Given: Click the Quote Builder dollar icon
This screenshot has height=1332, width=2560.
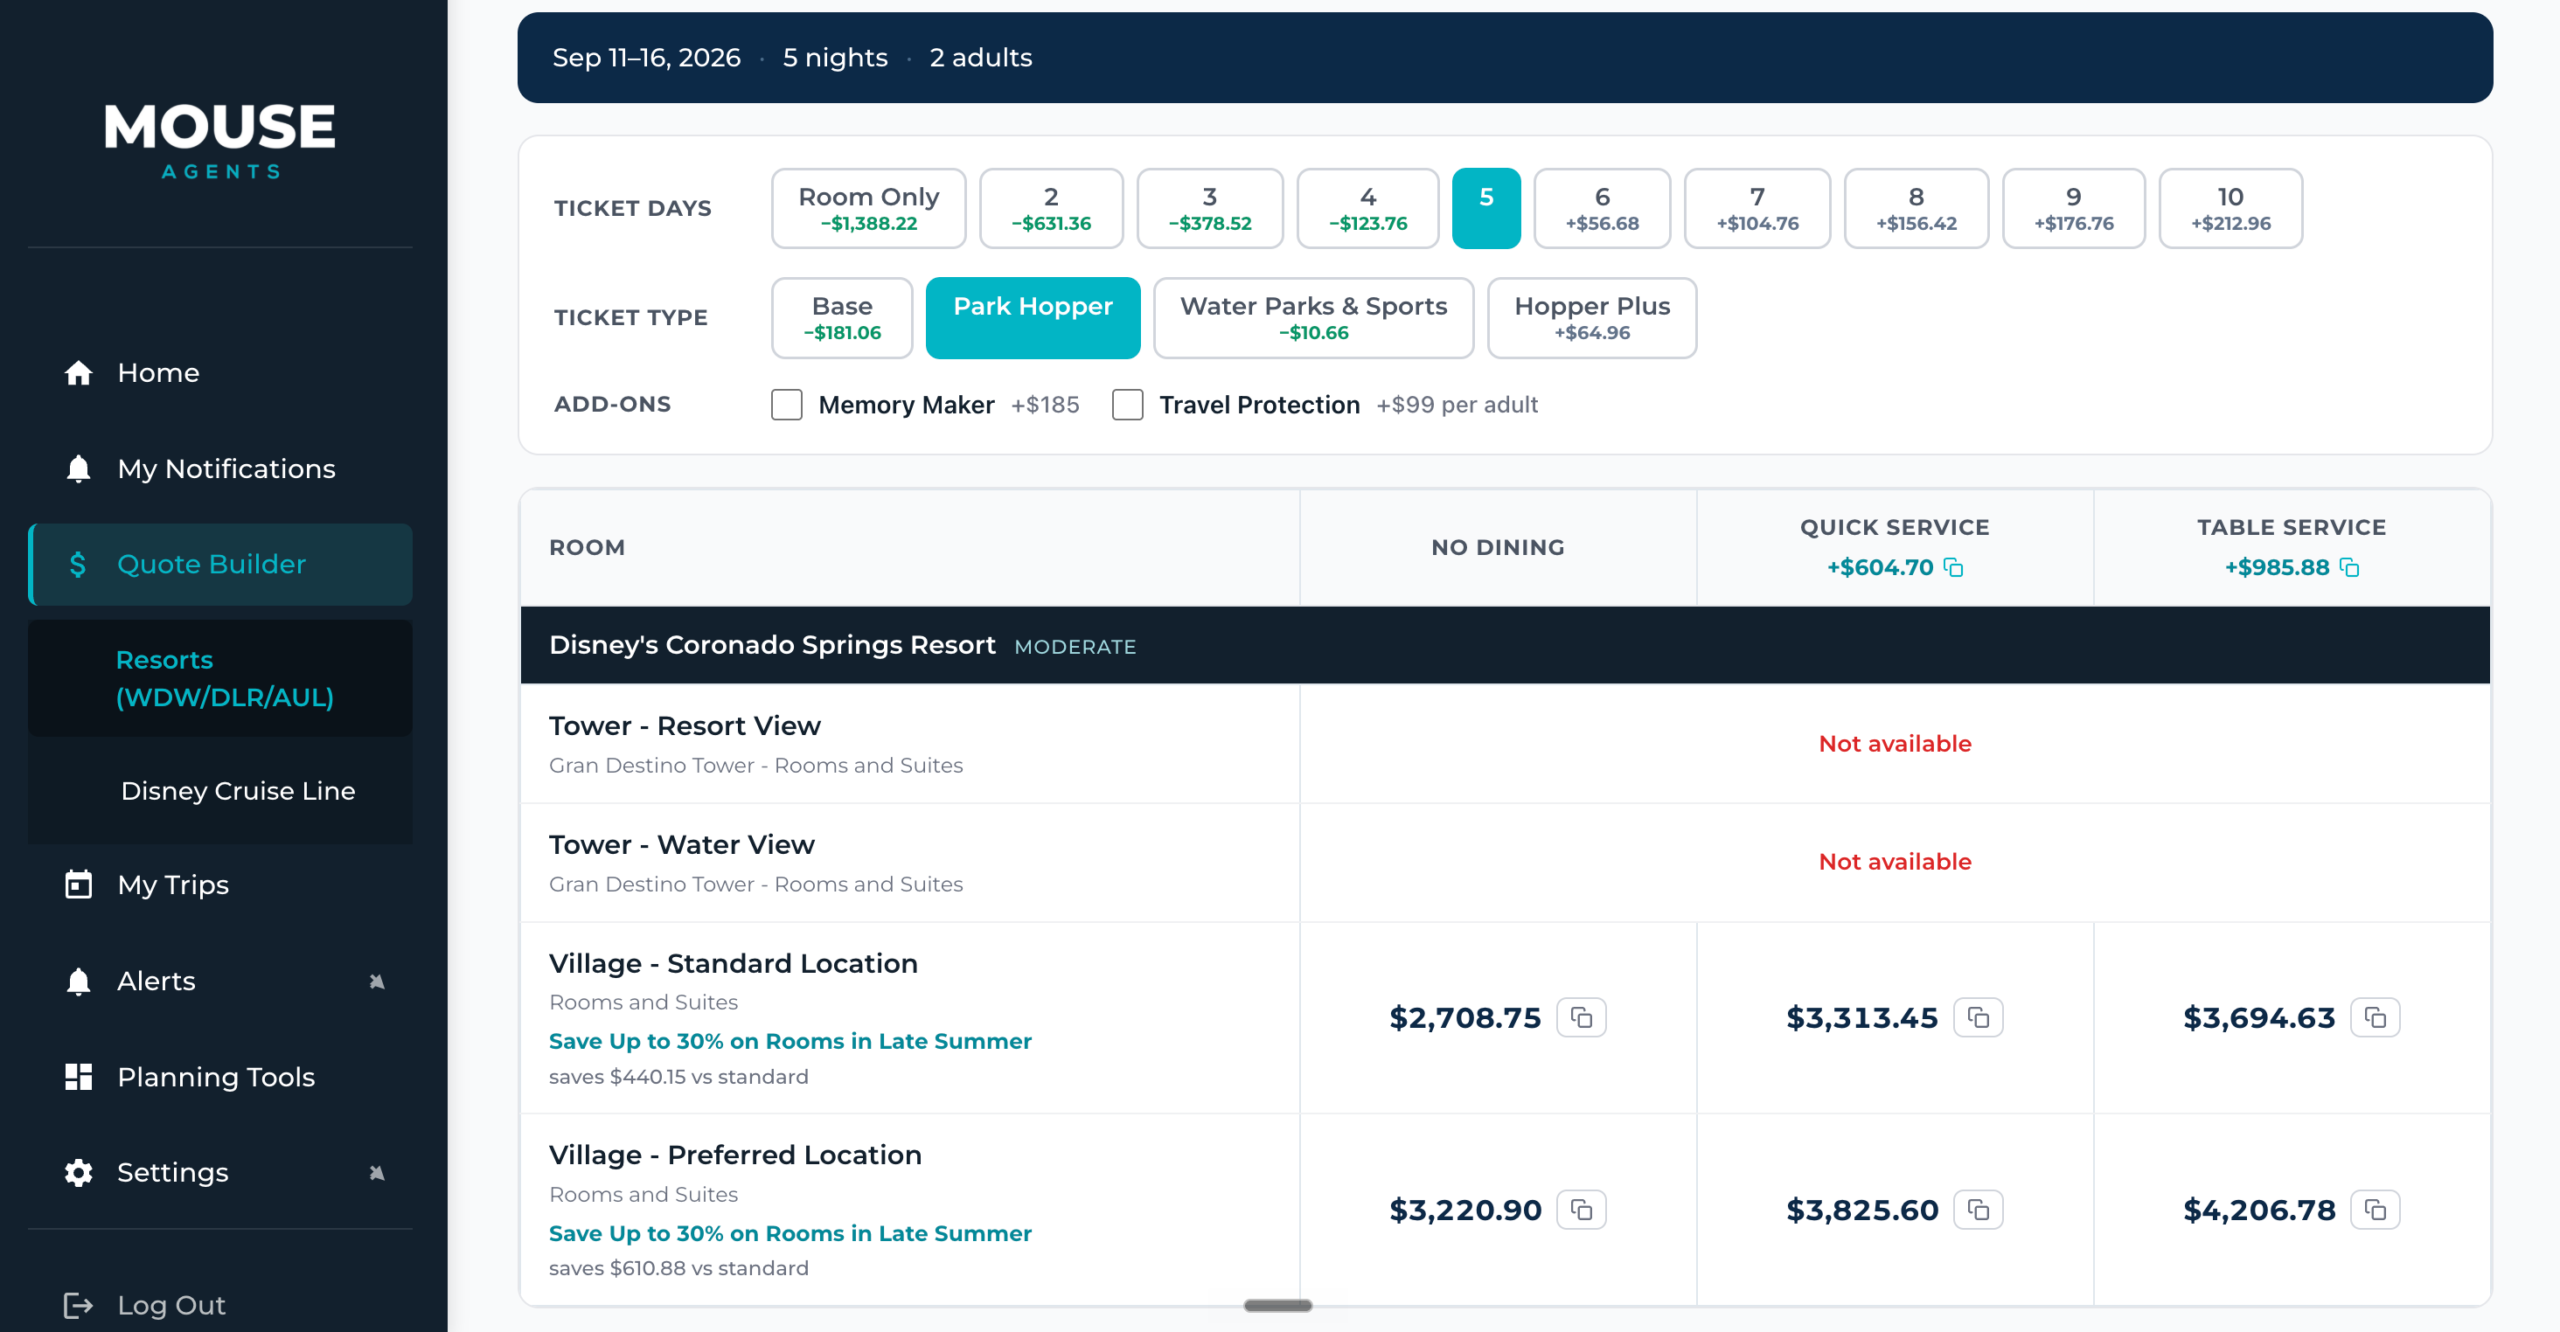Looking at the screenshot, I should pos(78,565).
